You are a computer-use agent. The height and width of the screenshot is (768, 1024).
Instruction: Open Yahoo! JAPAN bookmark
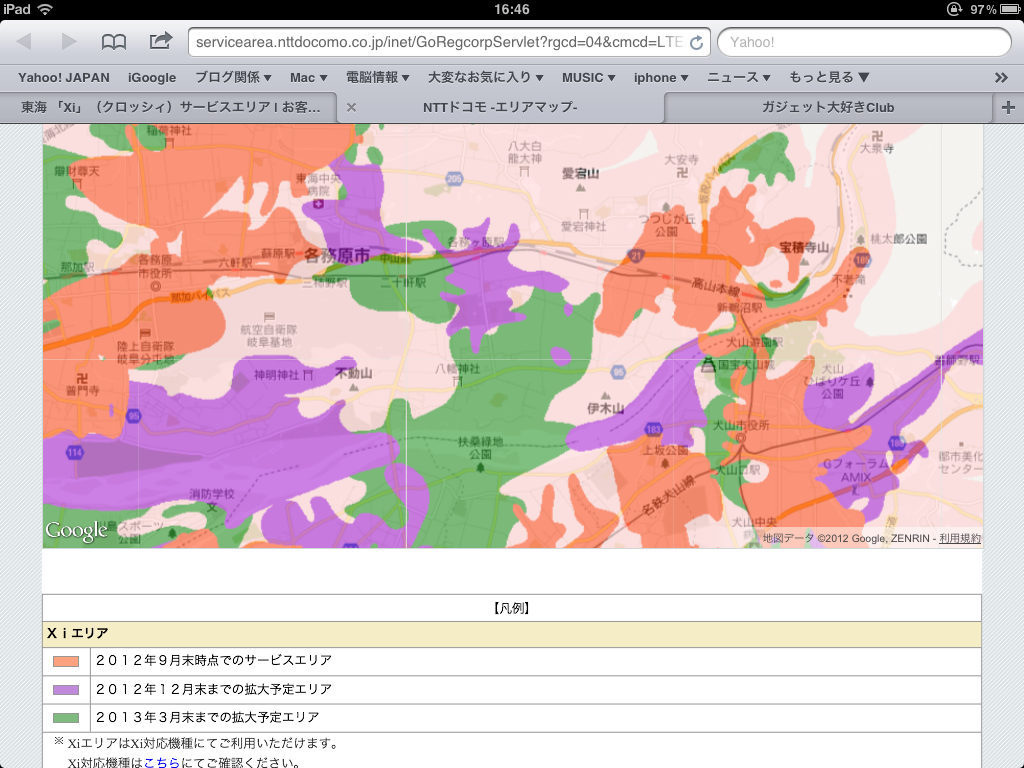64,78
